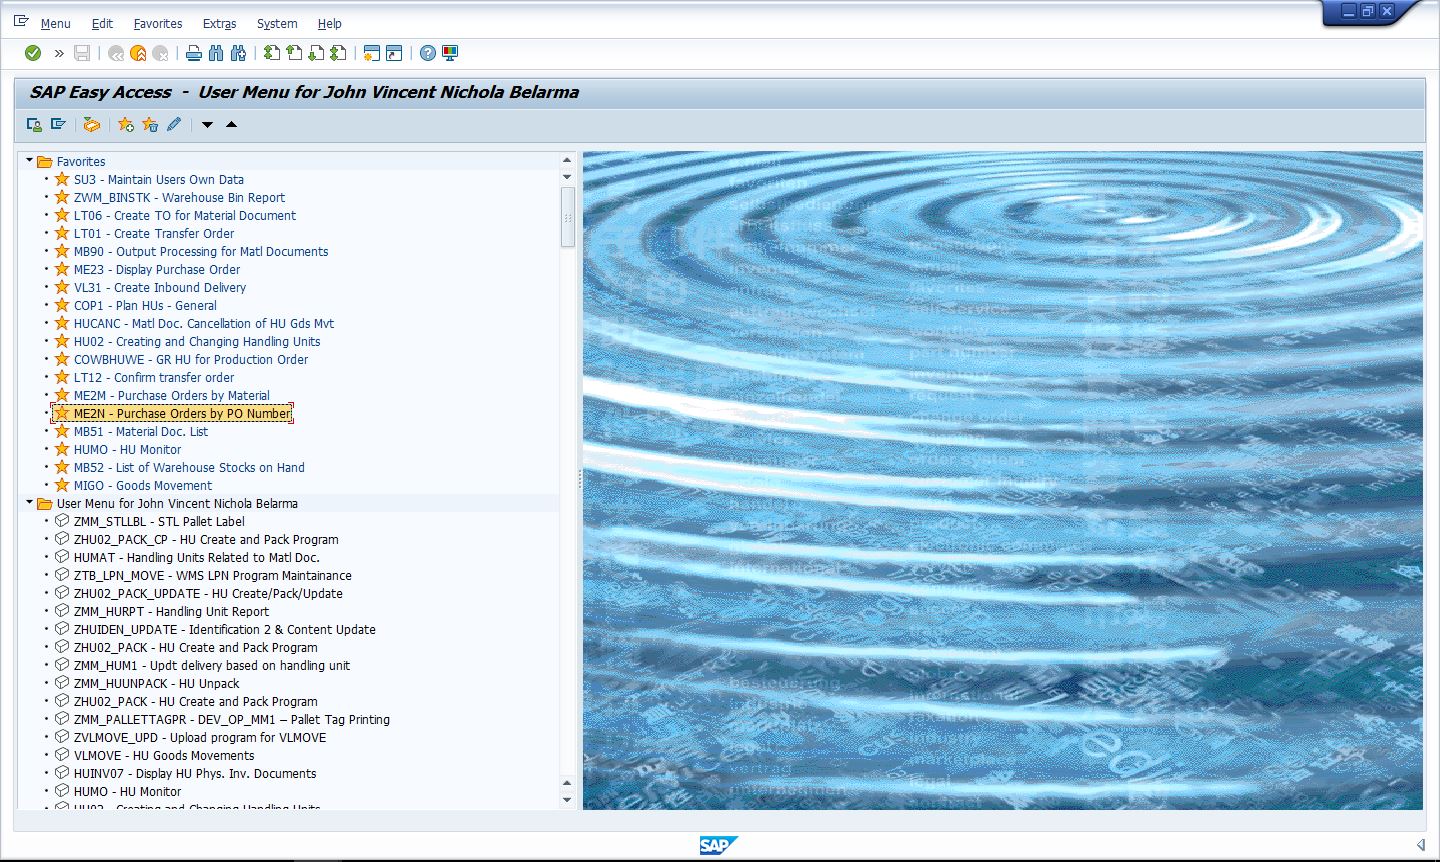The height and width of the screenshot is (862, 1440).
Task: Click the Change Favorites pencil icon
Action: pyautogui.click(x=174, y=125)
